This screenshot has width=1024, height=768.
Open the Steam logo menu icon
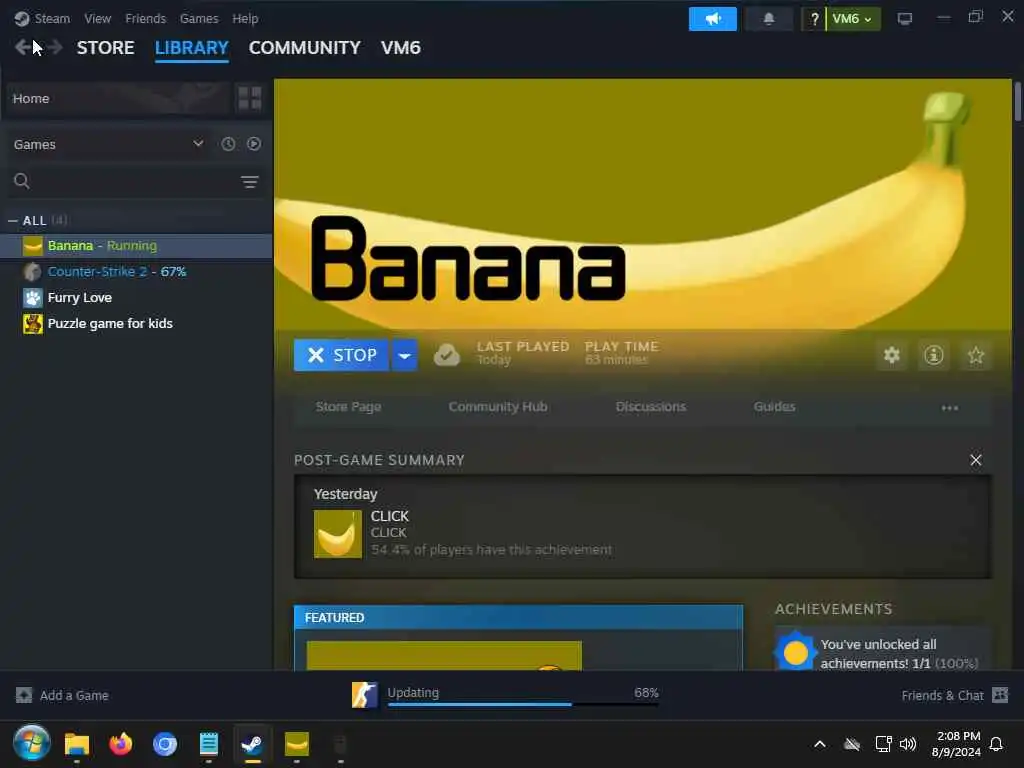coord(22,18)
